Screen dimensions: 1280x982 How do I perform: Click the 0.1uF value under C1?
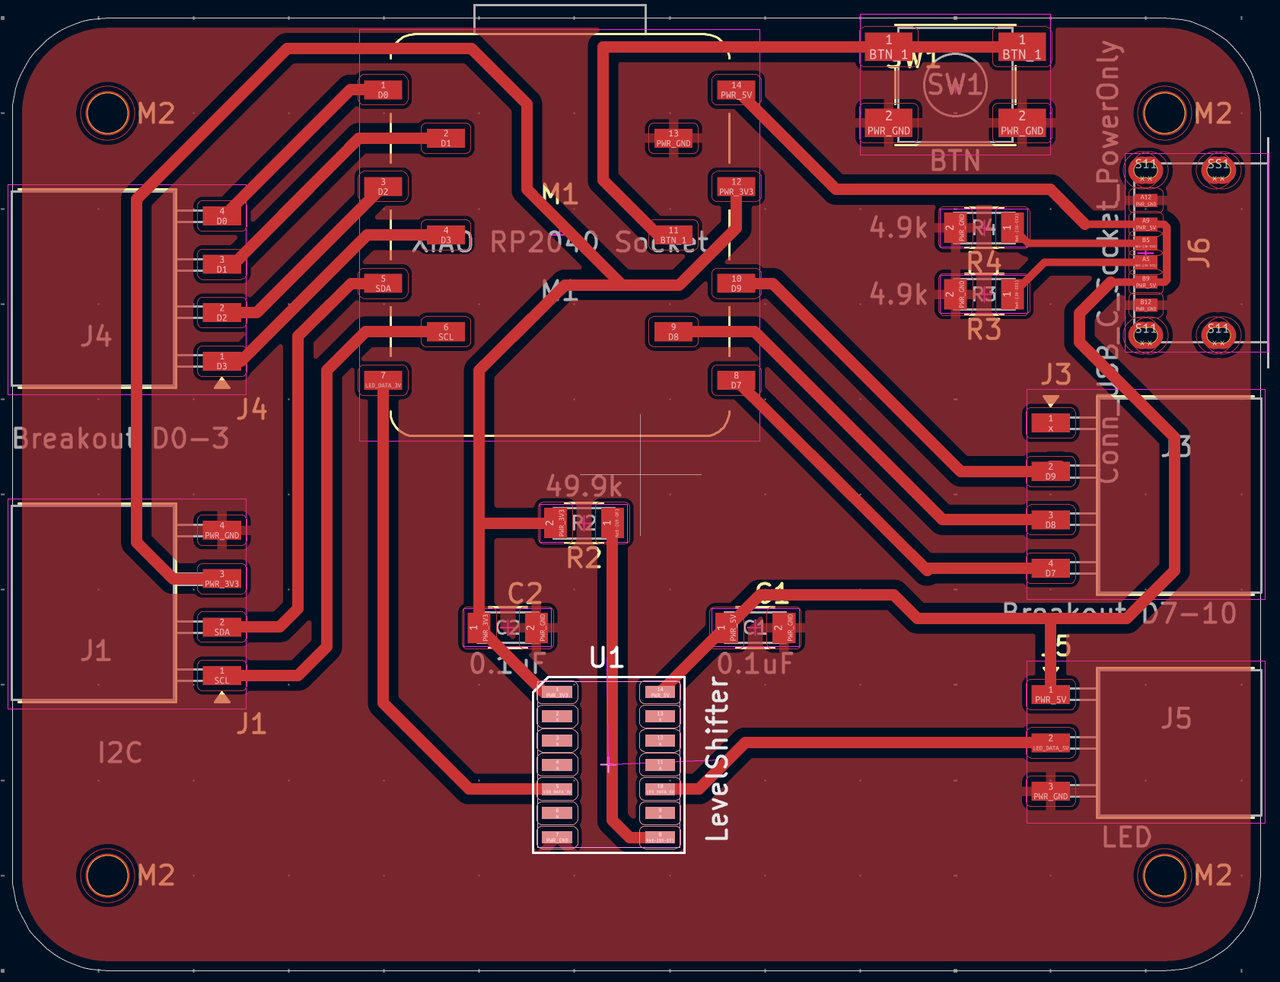click(755, 663)
